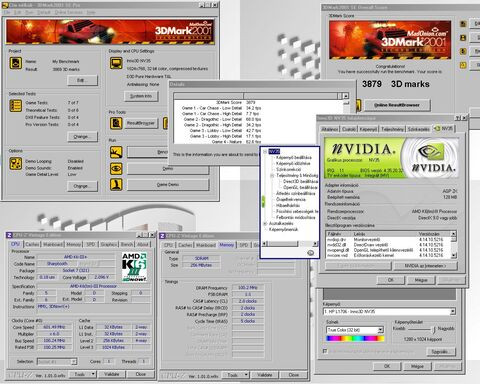480x384 pixels.
Task: Collapse the Teljesítmény & Minőség tree node
Action: tap(272, 175)
